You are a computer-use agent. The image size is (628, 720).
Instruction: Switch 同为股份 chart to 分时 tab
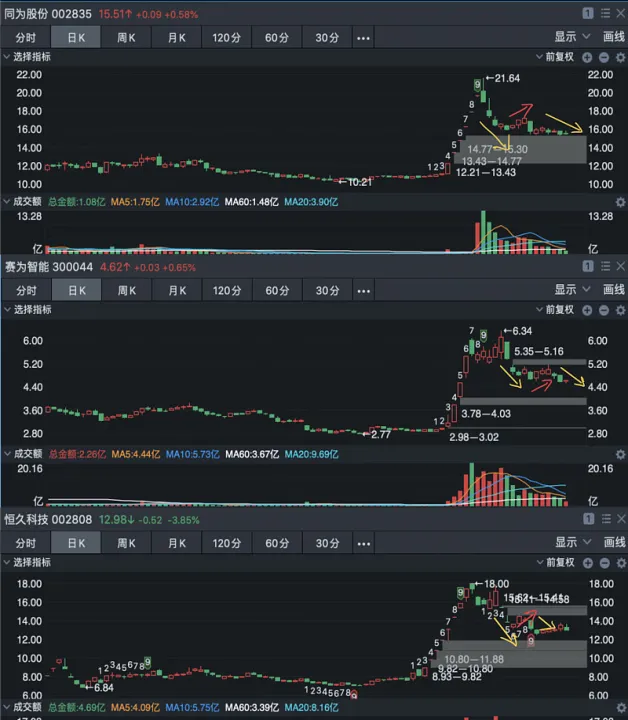[25, 38]
